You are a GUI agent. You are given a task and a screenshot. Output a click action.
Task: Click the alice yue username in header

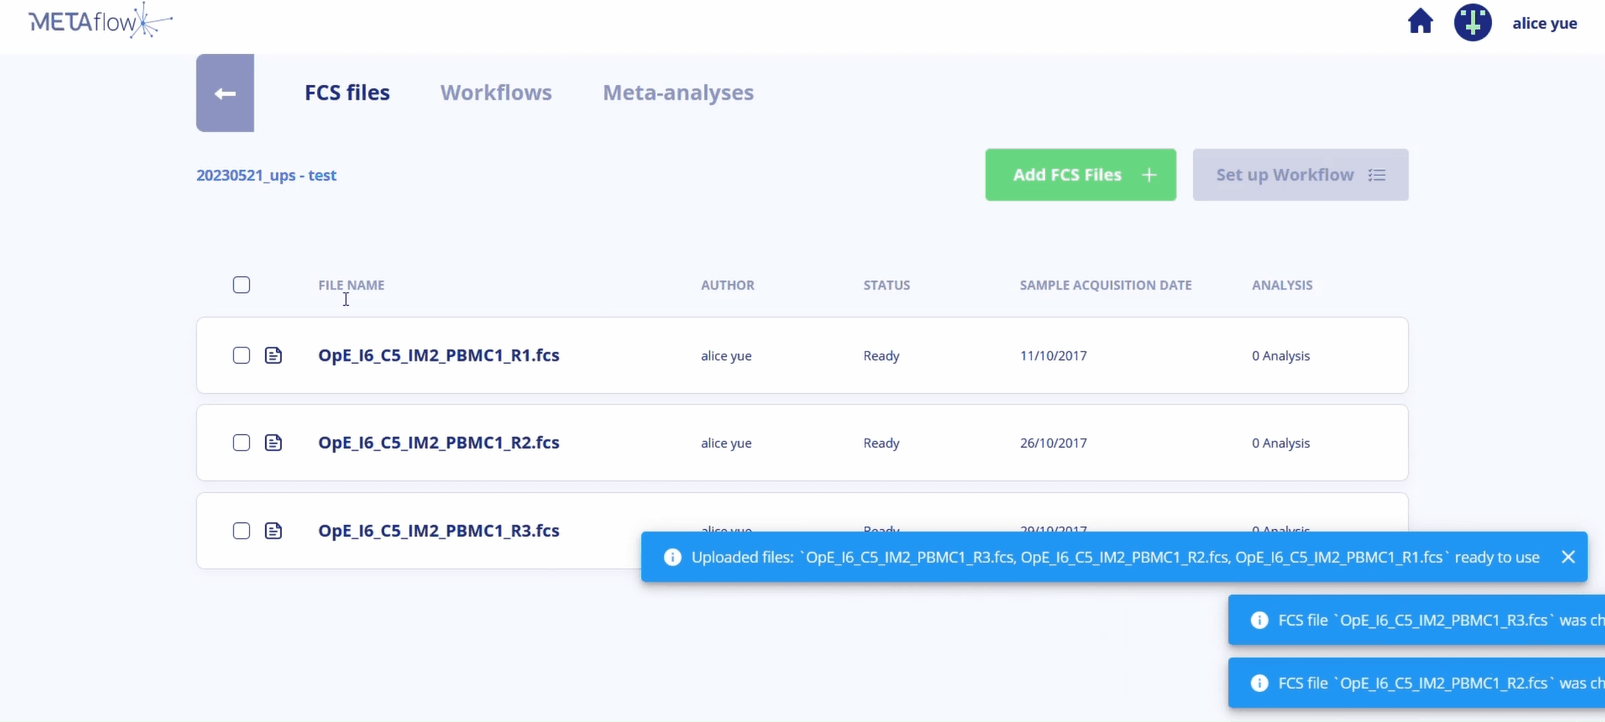1544,23
